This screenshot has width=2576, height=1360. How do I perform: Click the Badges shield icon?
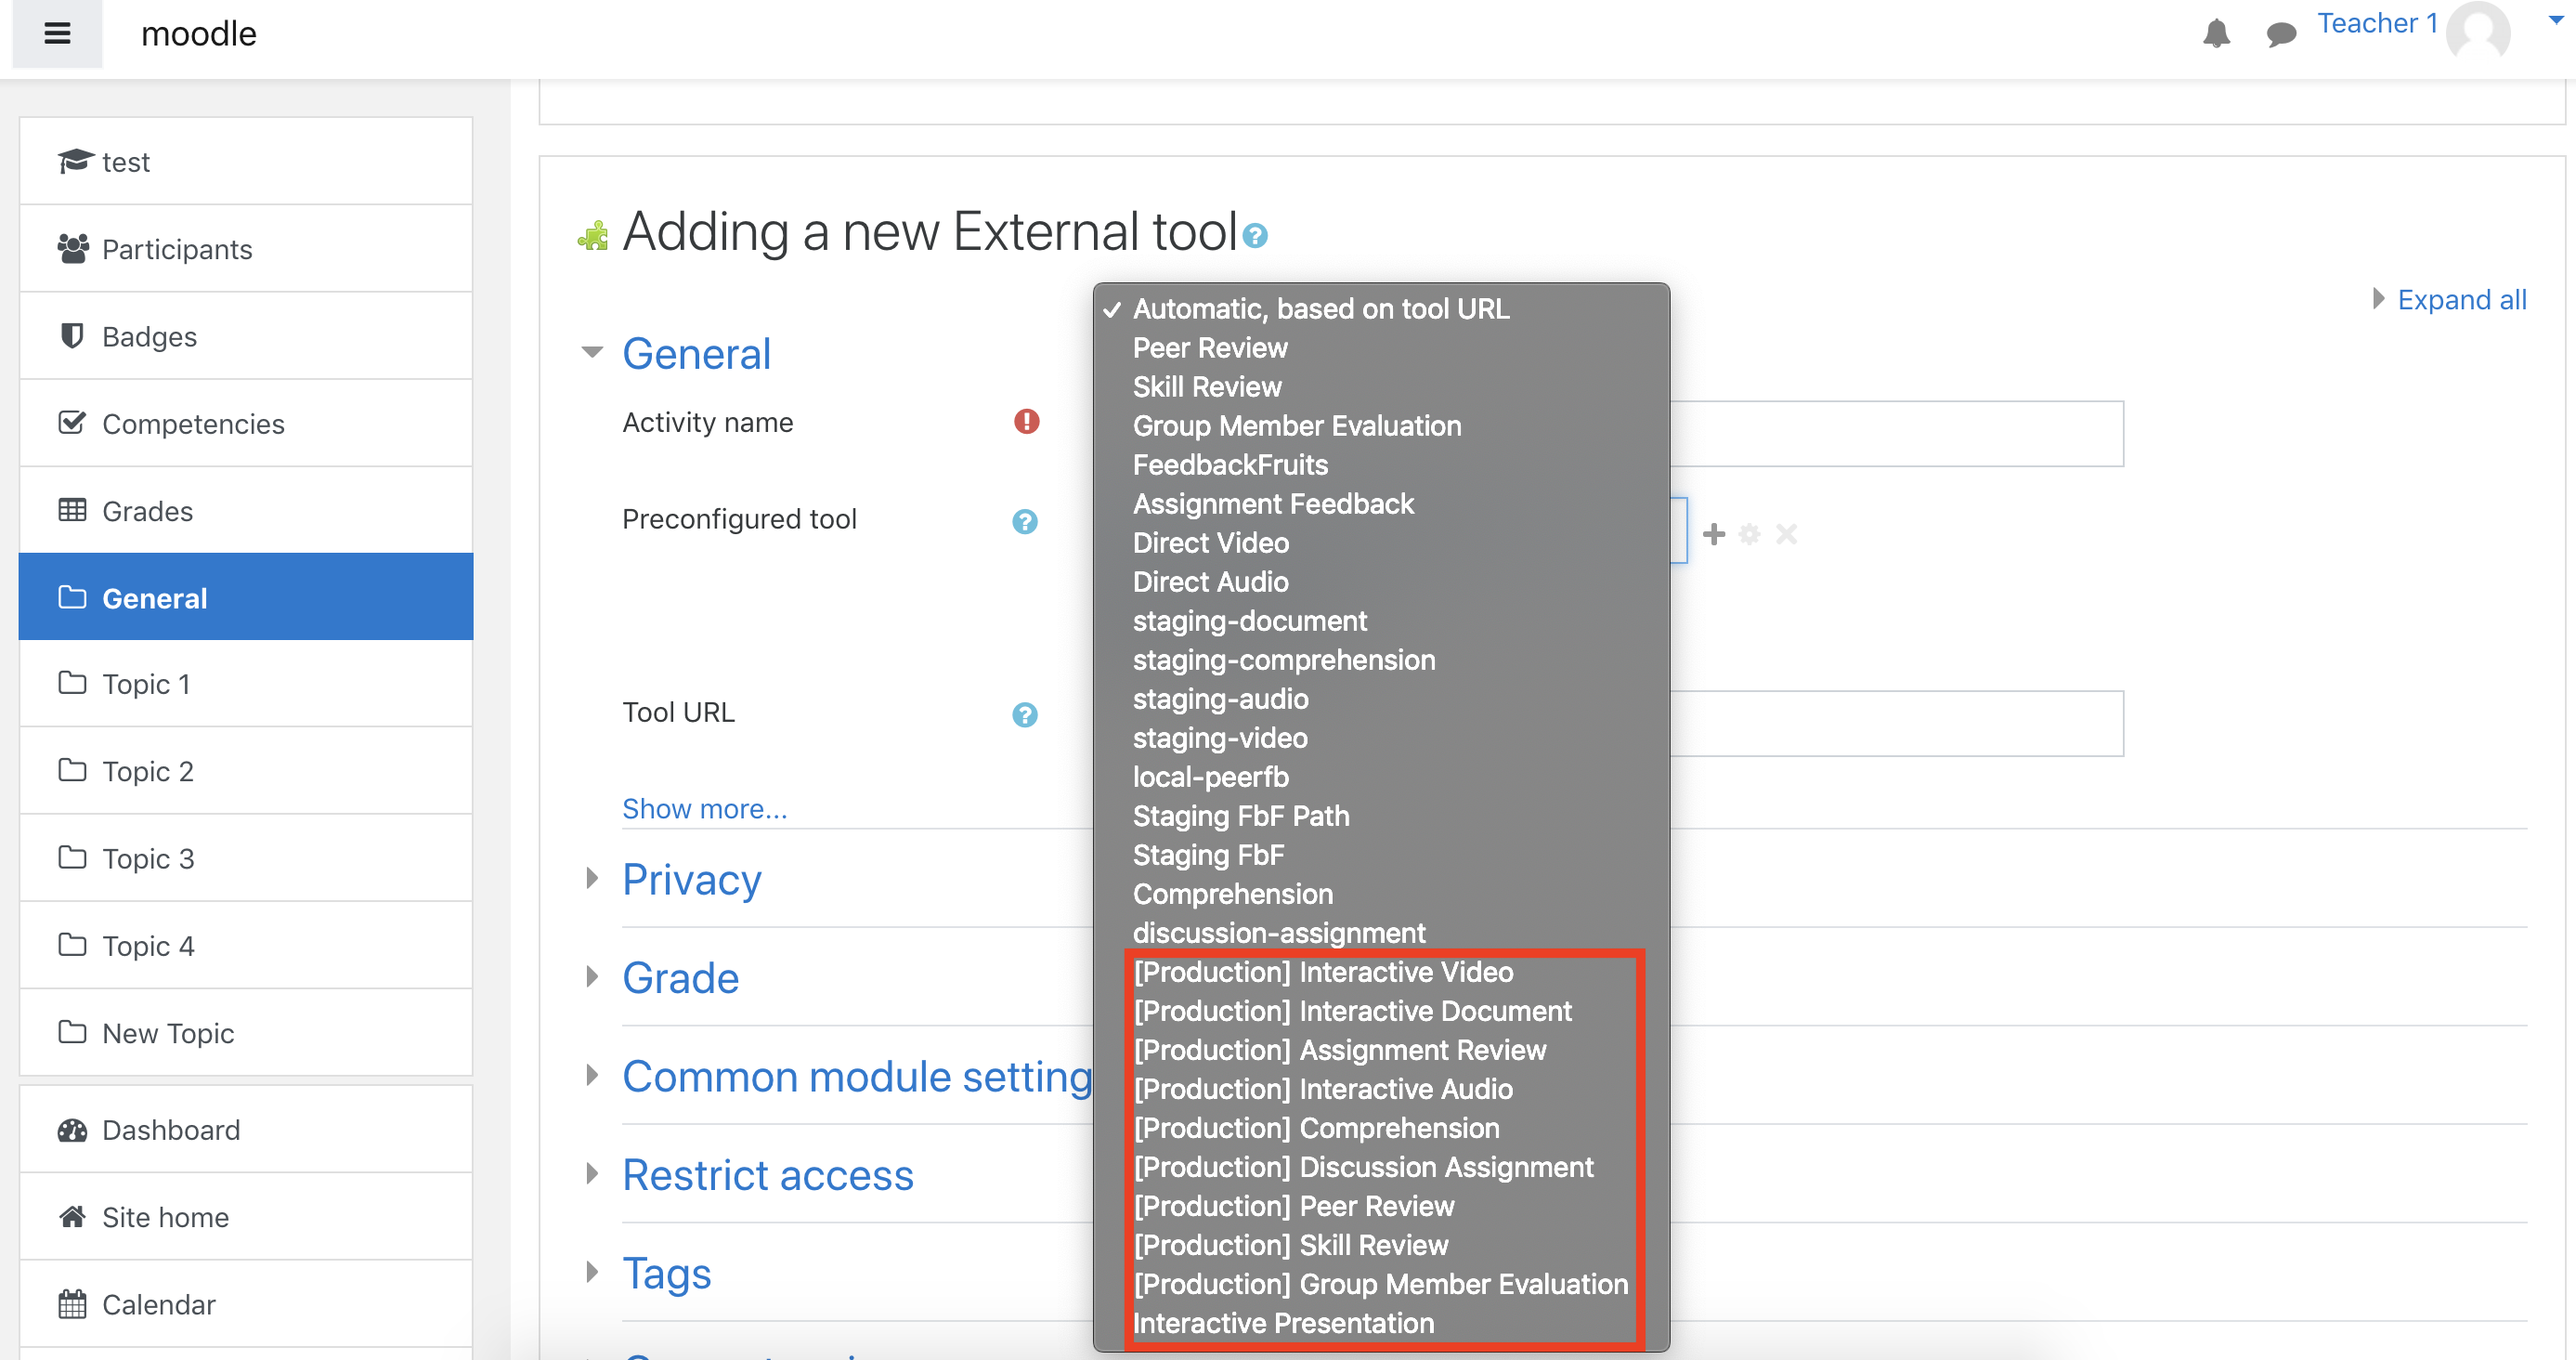coord(72,335)
